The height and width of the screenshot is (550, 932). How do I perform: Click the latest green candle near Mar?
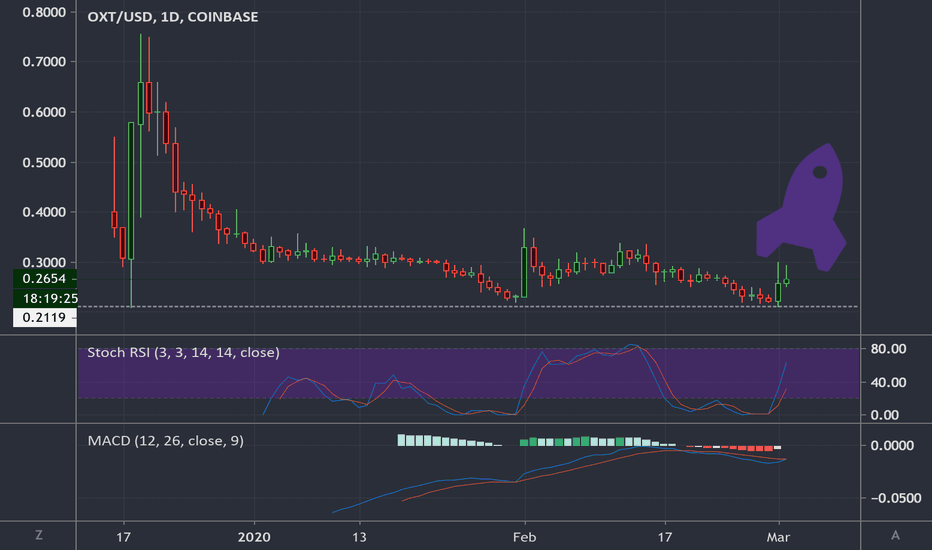pyautogui.click(x=786, y=281)
